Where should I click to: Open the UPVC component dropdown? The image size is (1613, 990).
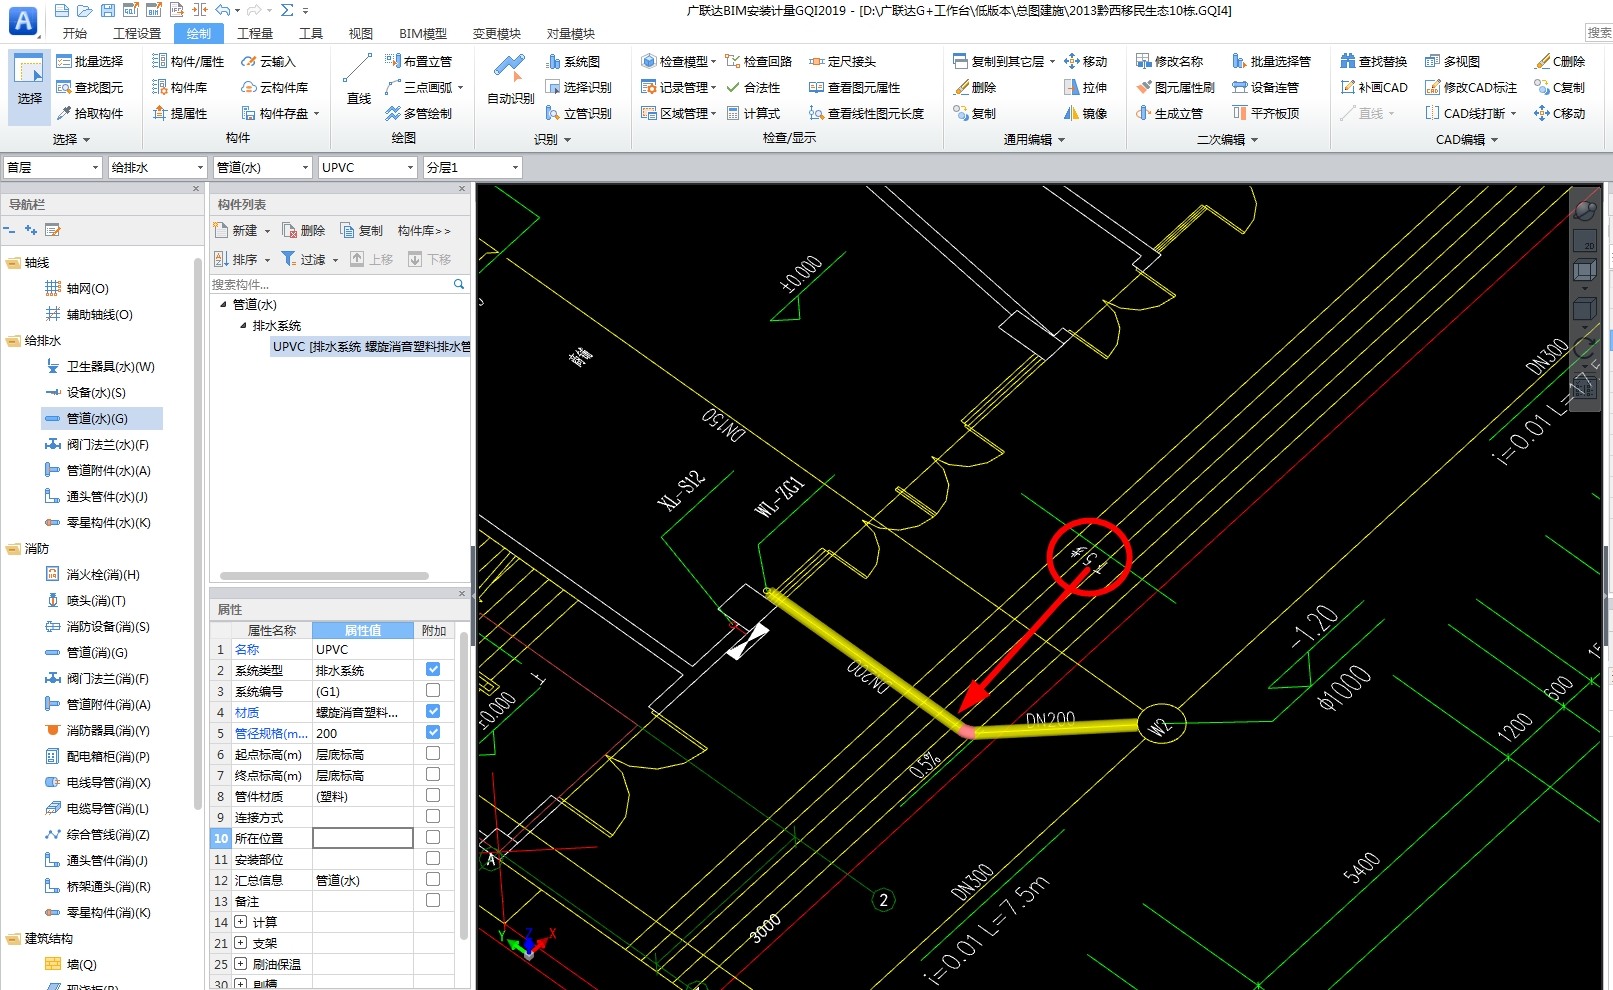point(367,167)
